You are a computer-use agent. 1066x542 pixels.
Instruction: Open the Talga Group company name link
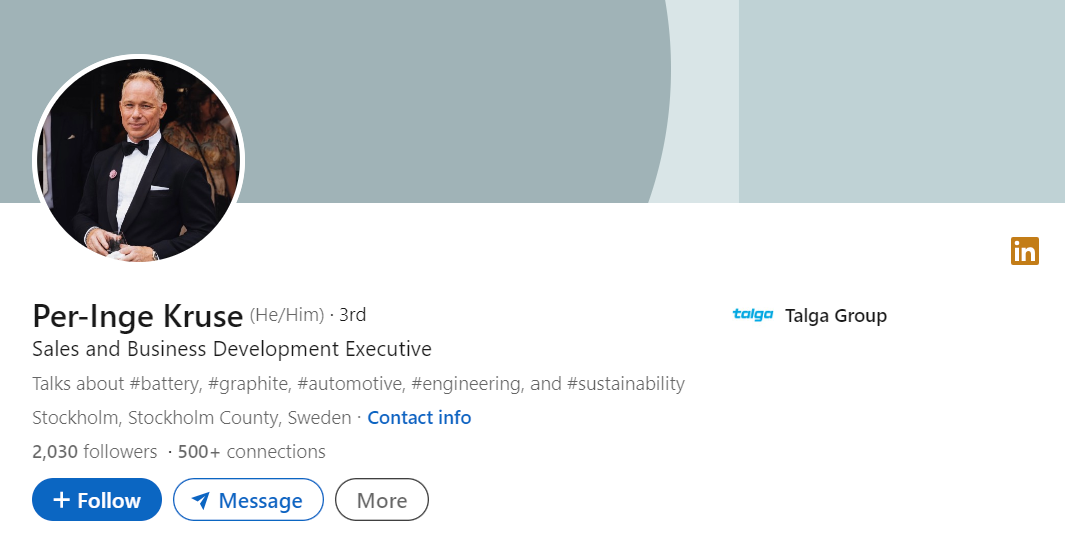pos(836,316)
